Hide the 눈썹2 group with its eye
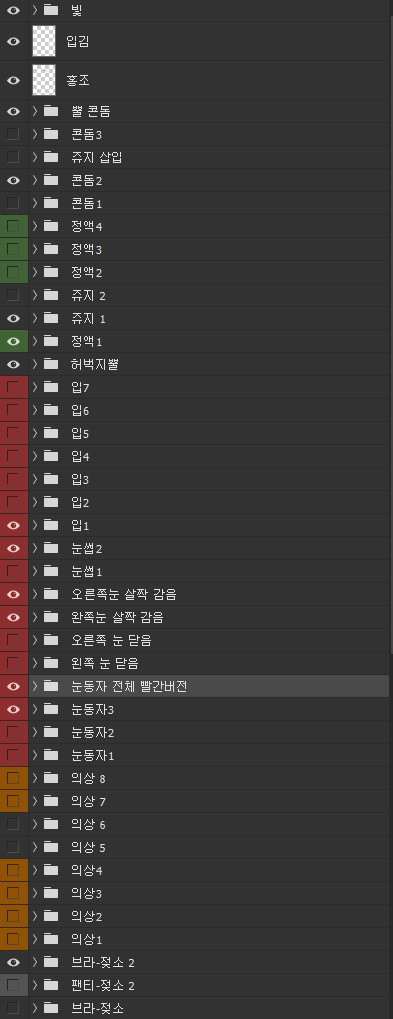This screenshot has height=1019, width=393. pos(13,548)
